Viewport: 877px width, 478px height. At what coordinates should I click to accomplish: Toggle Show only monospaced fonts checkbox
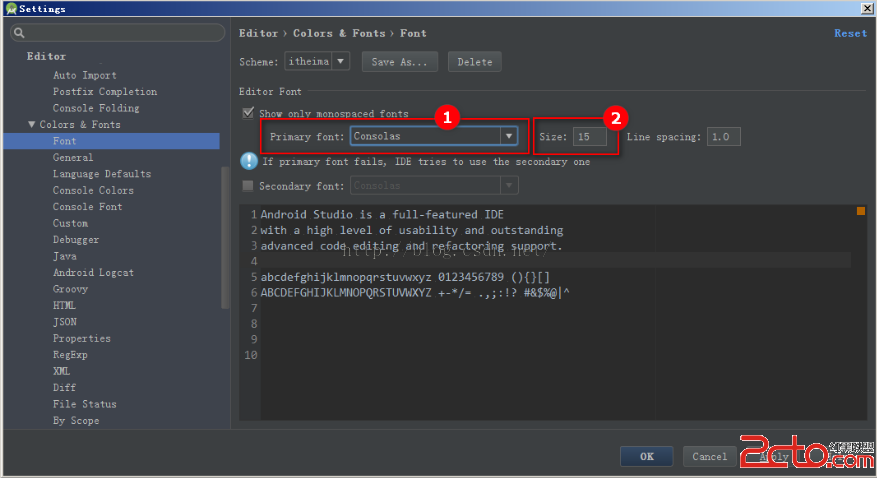pyautogui.click(x=248, y=113)
